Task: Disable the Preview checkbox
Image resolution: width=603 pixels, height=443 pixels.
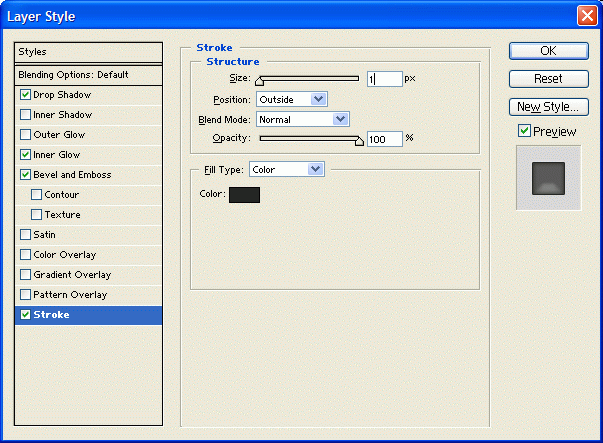Action: point(524,131)
